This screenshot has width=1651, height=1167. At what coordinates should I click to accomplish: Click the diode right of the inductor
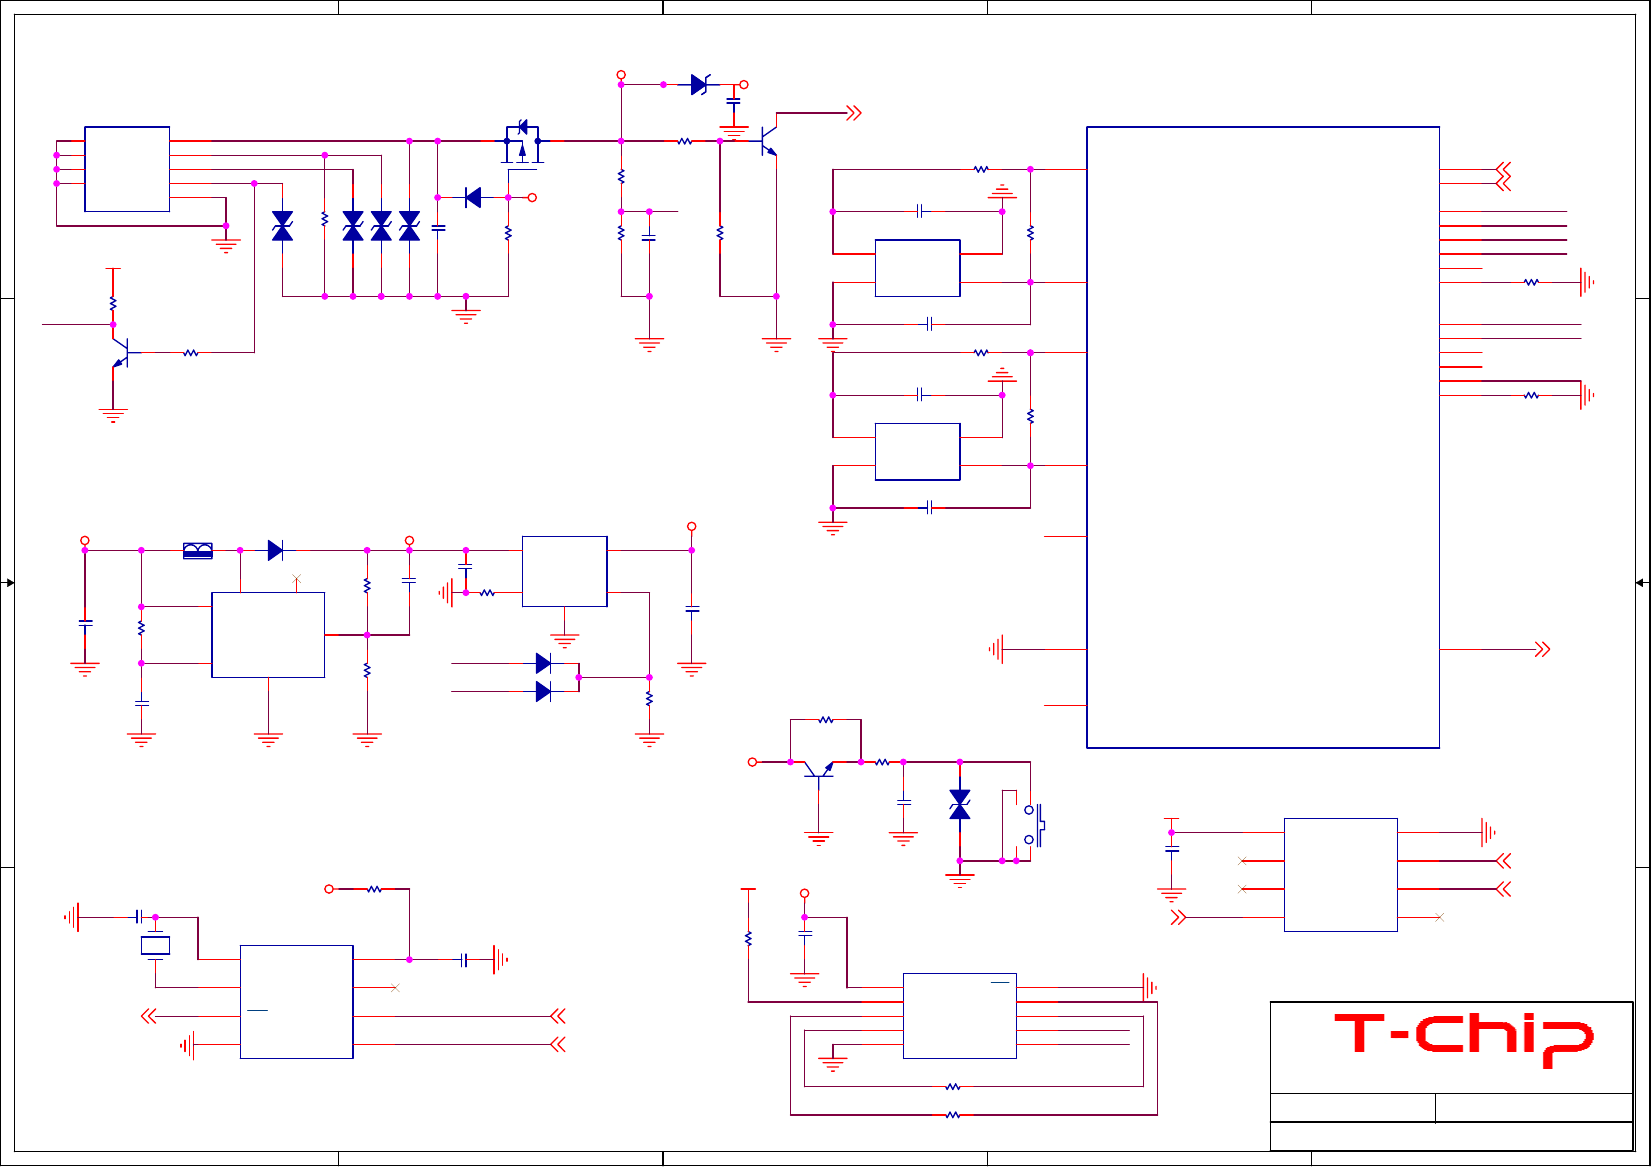[x=276, y=550]
